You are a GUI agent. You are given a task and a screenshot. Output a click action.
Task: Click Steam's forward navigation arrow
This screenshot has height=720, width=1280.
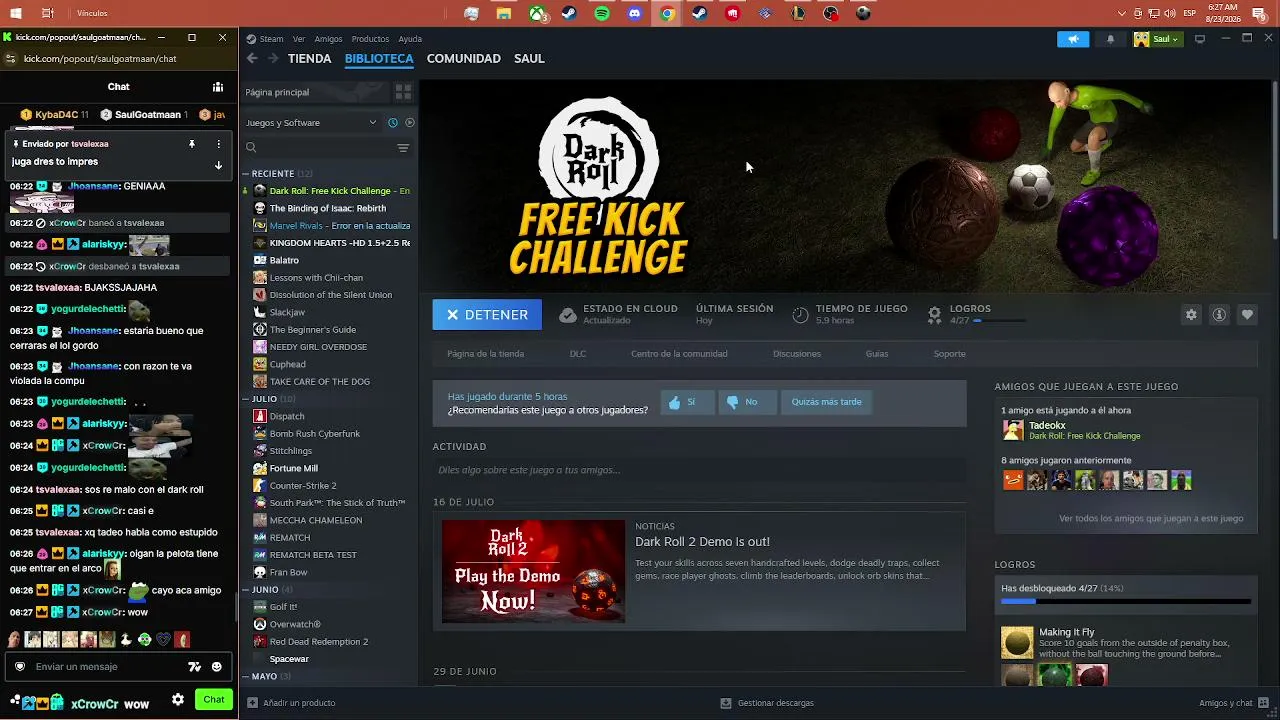[273, 58]
